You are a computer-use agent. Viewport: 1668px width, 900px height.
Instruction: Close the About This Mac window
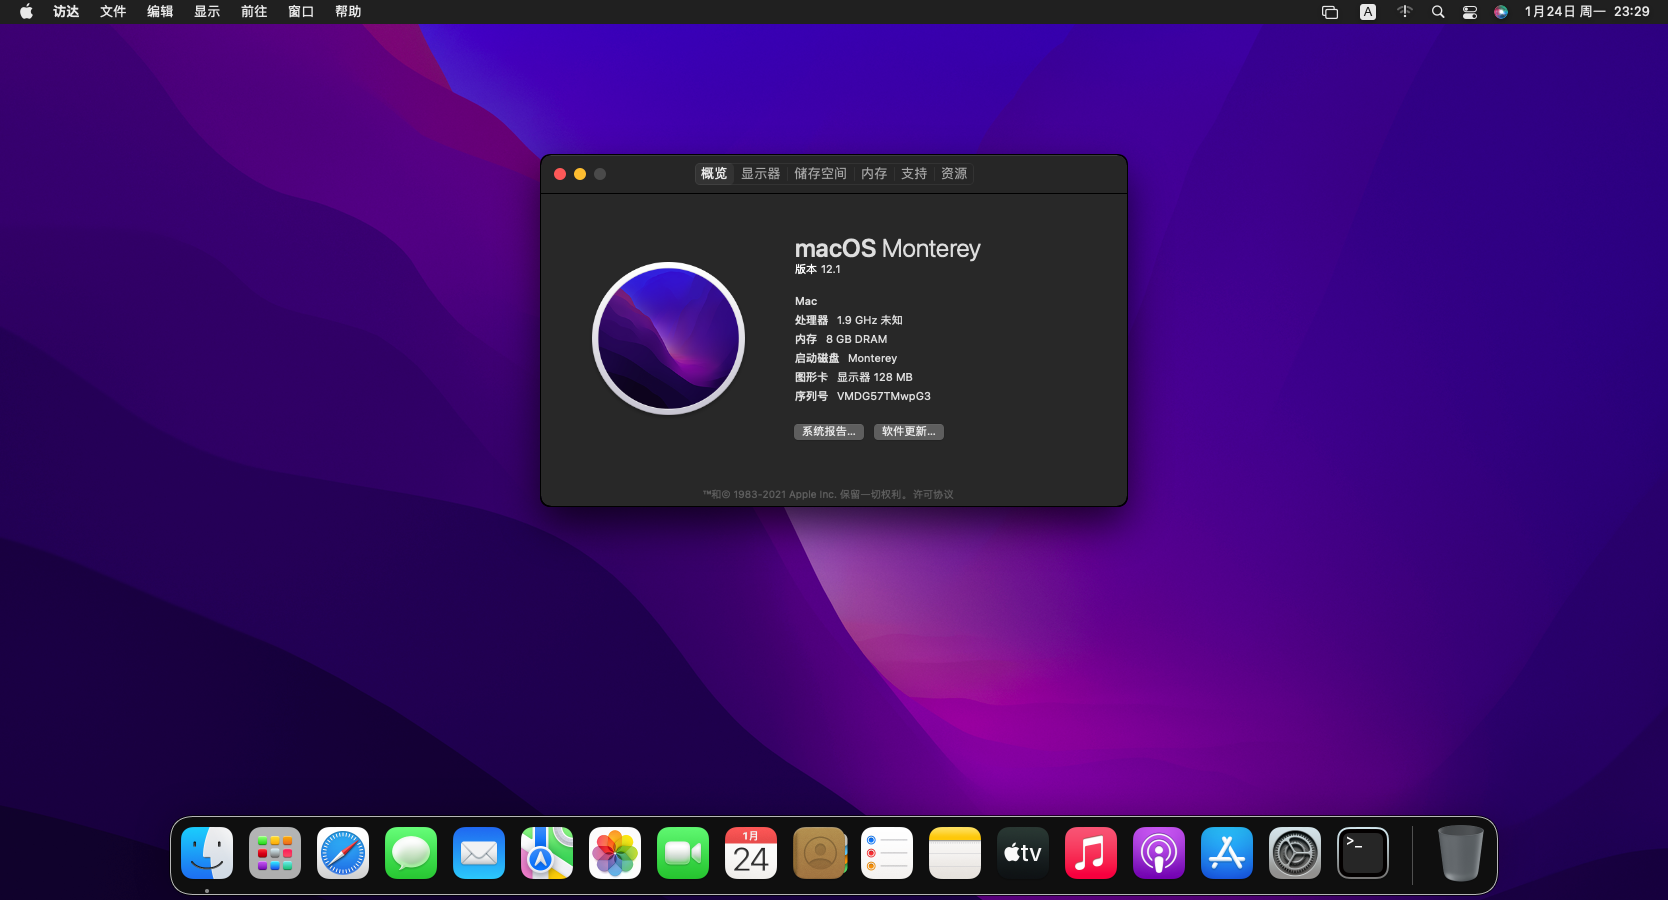click(560, 174)
